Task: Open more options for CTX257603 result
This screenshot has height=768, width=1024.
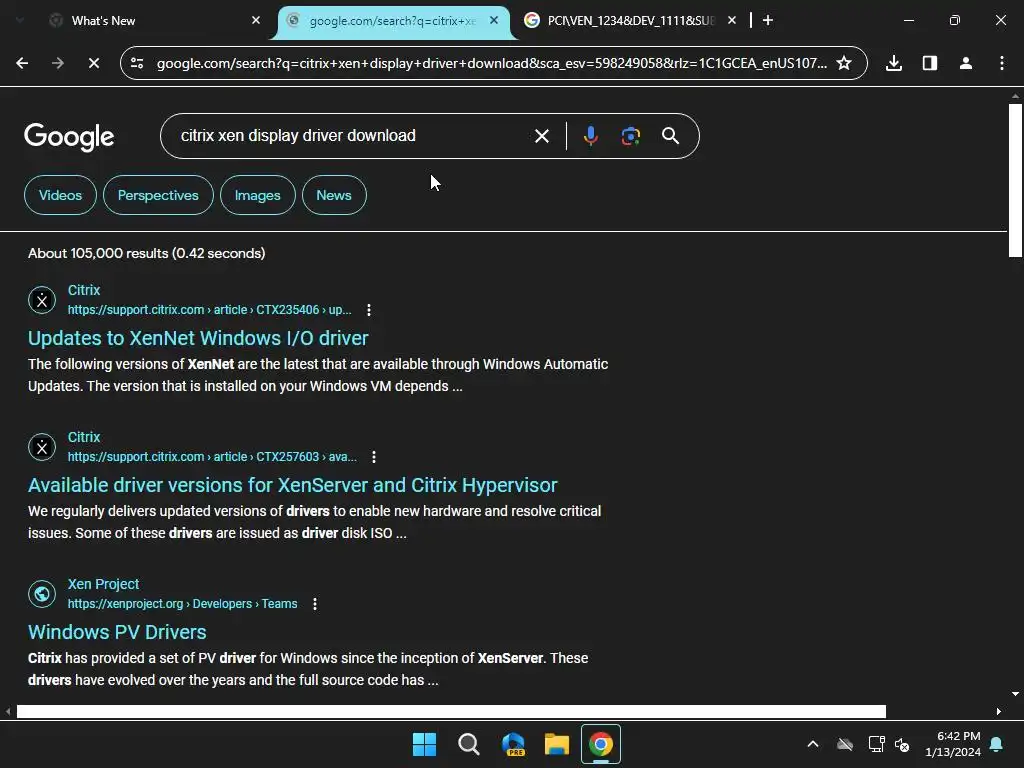Action: [x=374, y=457]
